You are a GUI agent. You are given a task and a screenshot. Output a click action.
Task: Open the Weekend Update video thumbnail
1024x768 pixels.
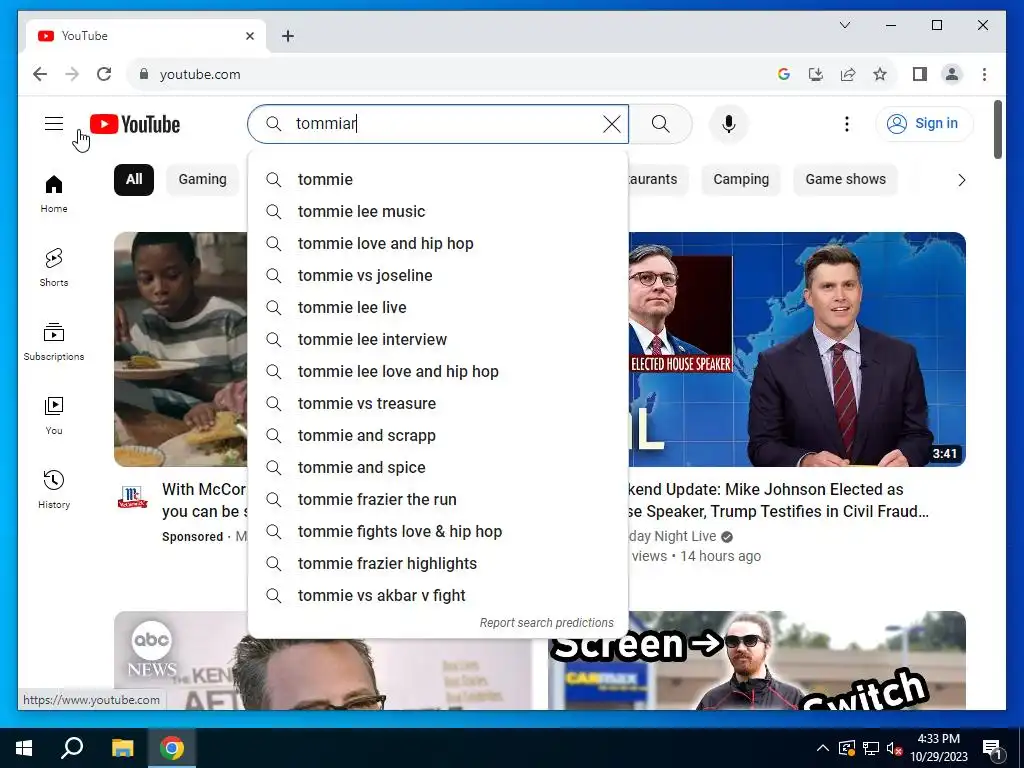click(797, 349)
